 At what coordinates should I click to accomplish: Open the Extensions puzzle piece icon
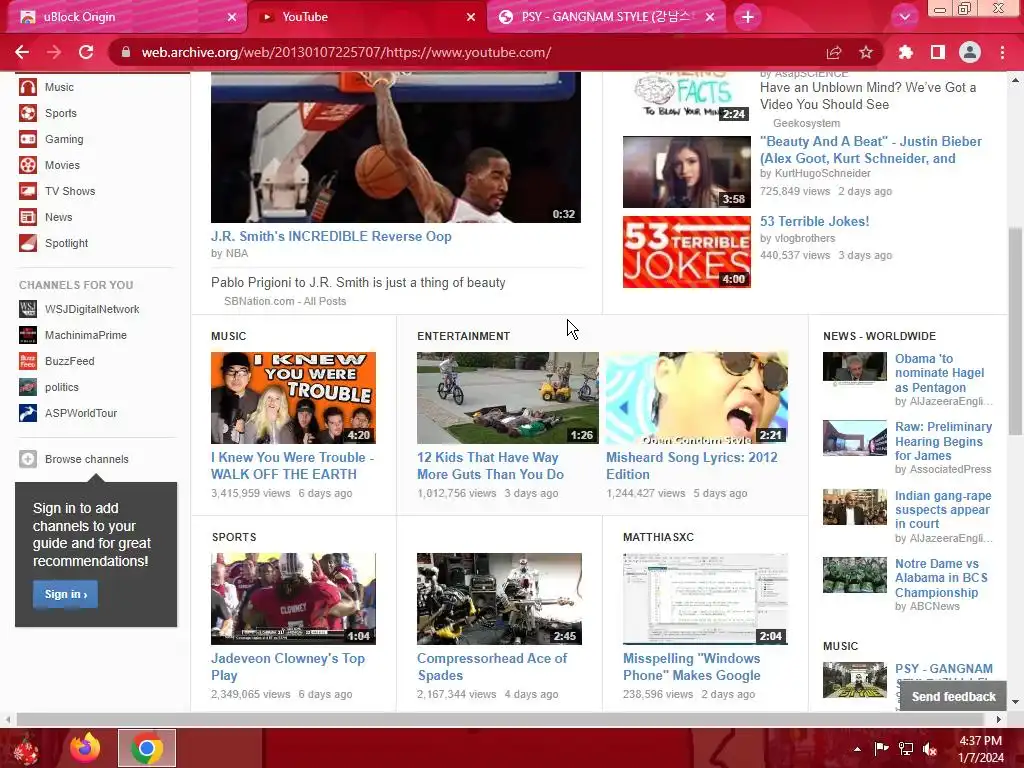pyautogui.click(x=906, y=52)
